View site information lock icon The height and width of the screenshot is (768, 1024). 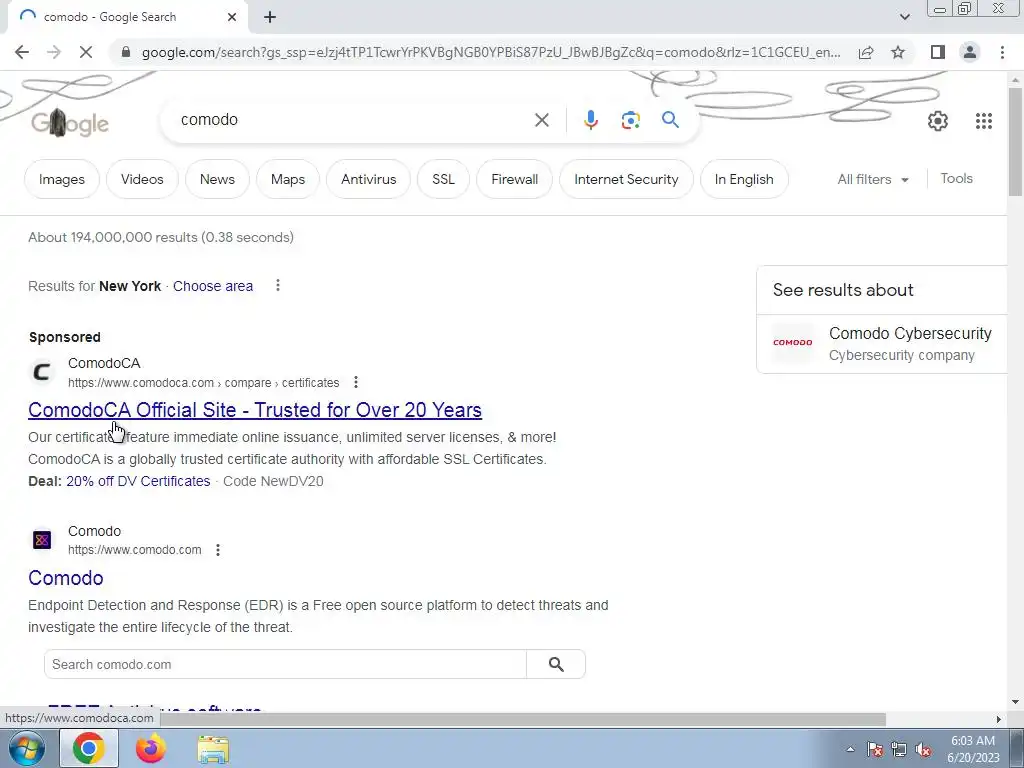[126, 52]
